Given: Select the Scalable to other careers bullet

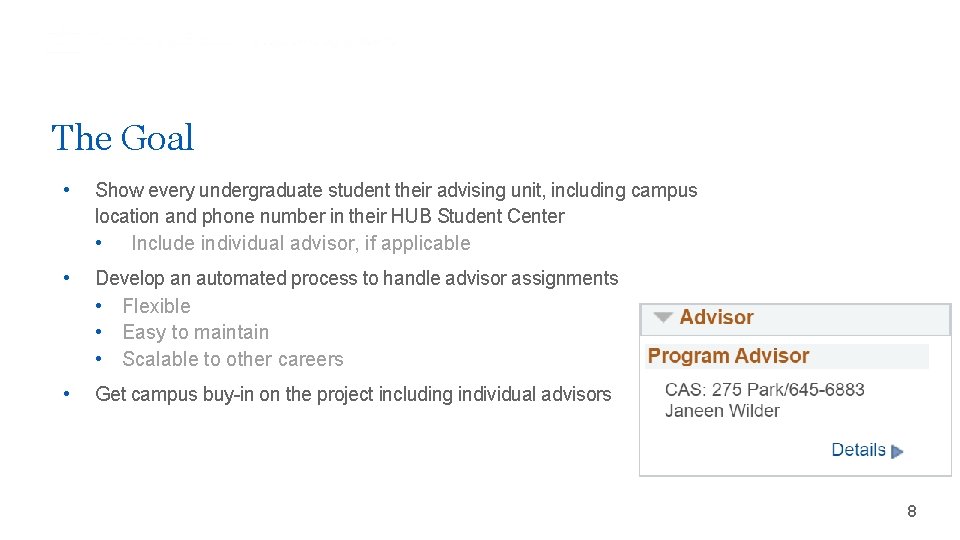Looking at the screenshot, I should (233, 359).
